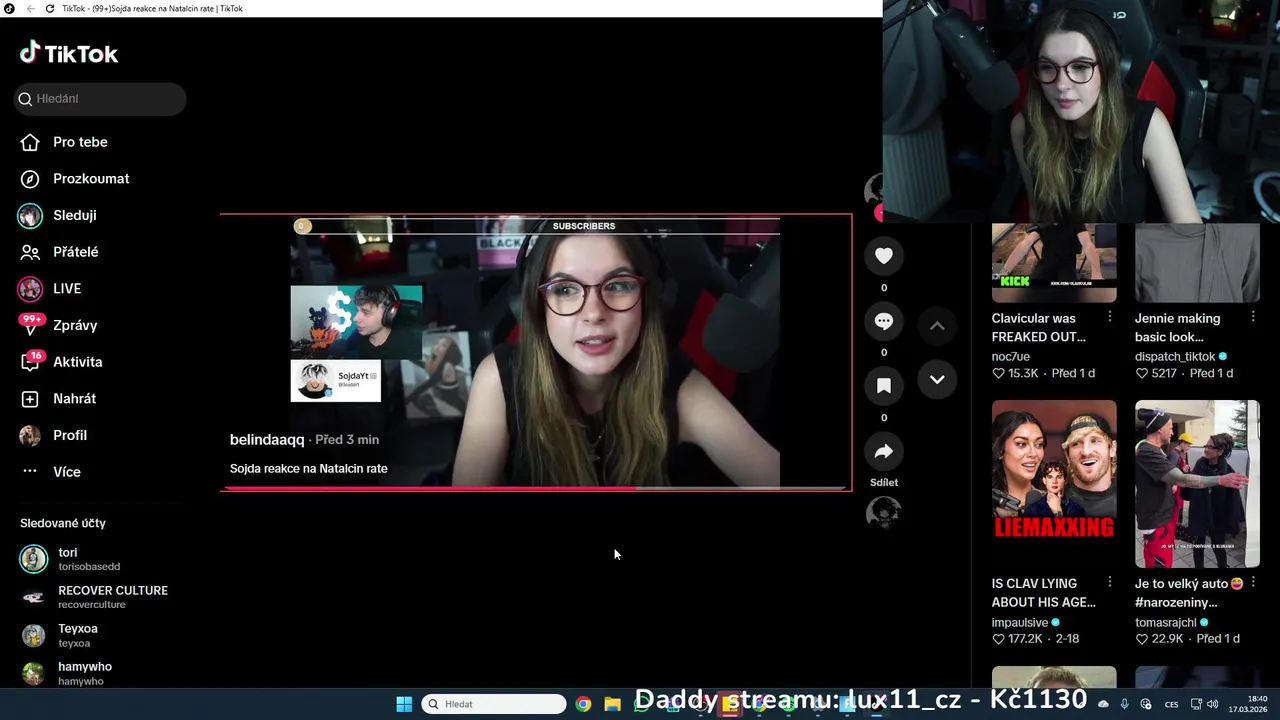
Task: Open belindaaqq author profile link
Action: [x=267, y=440]
